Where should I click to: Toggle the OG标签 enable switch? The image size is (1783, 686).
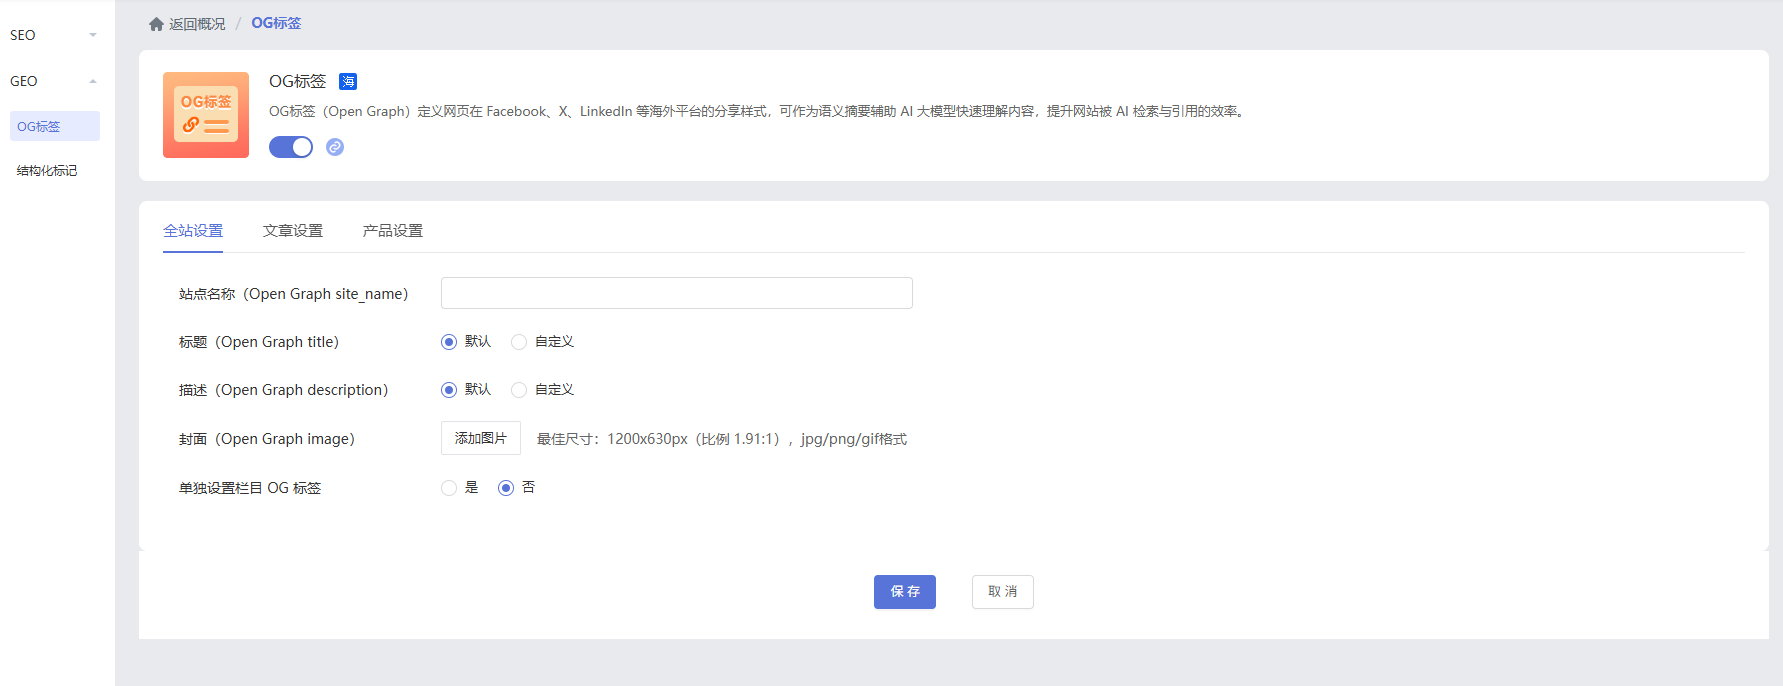tap(291, 147)
